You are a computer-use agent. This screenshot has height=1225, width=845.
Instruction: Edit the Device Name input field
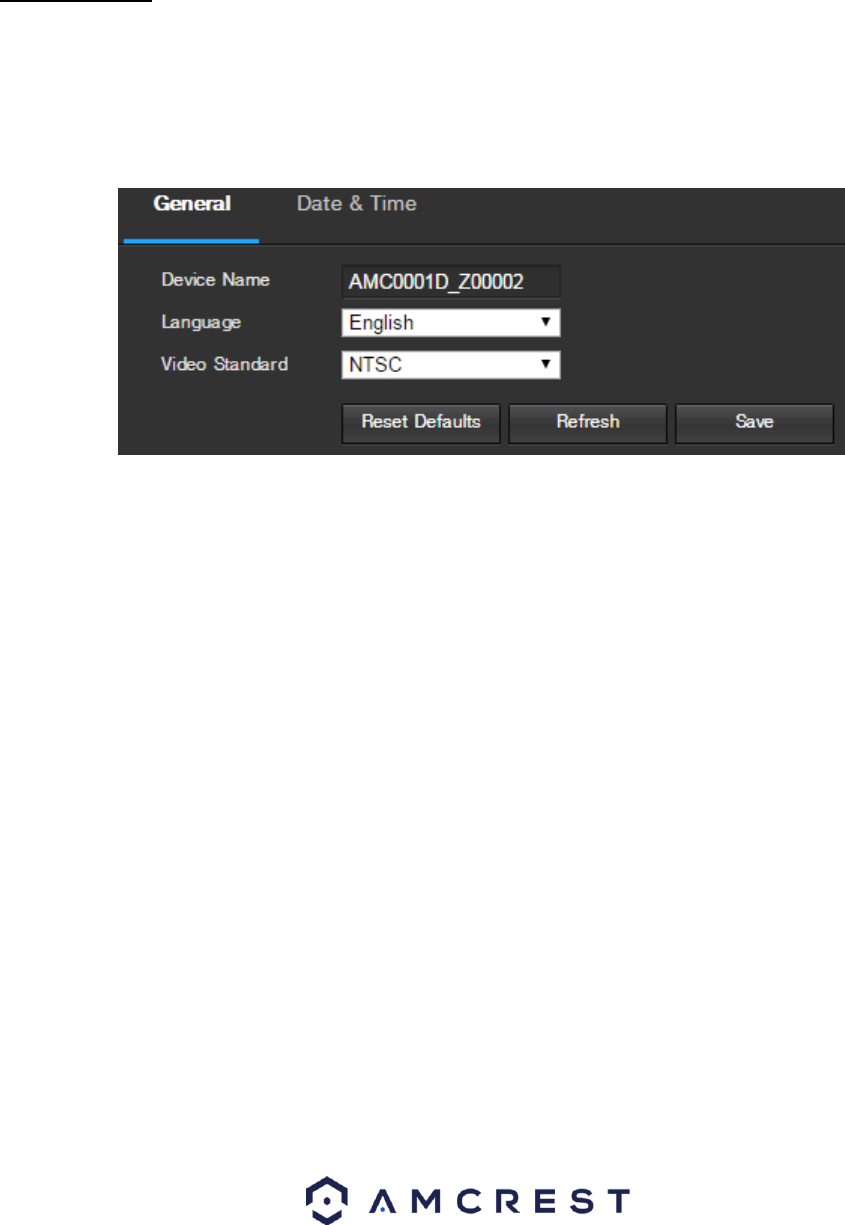[x=451, y=281]
